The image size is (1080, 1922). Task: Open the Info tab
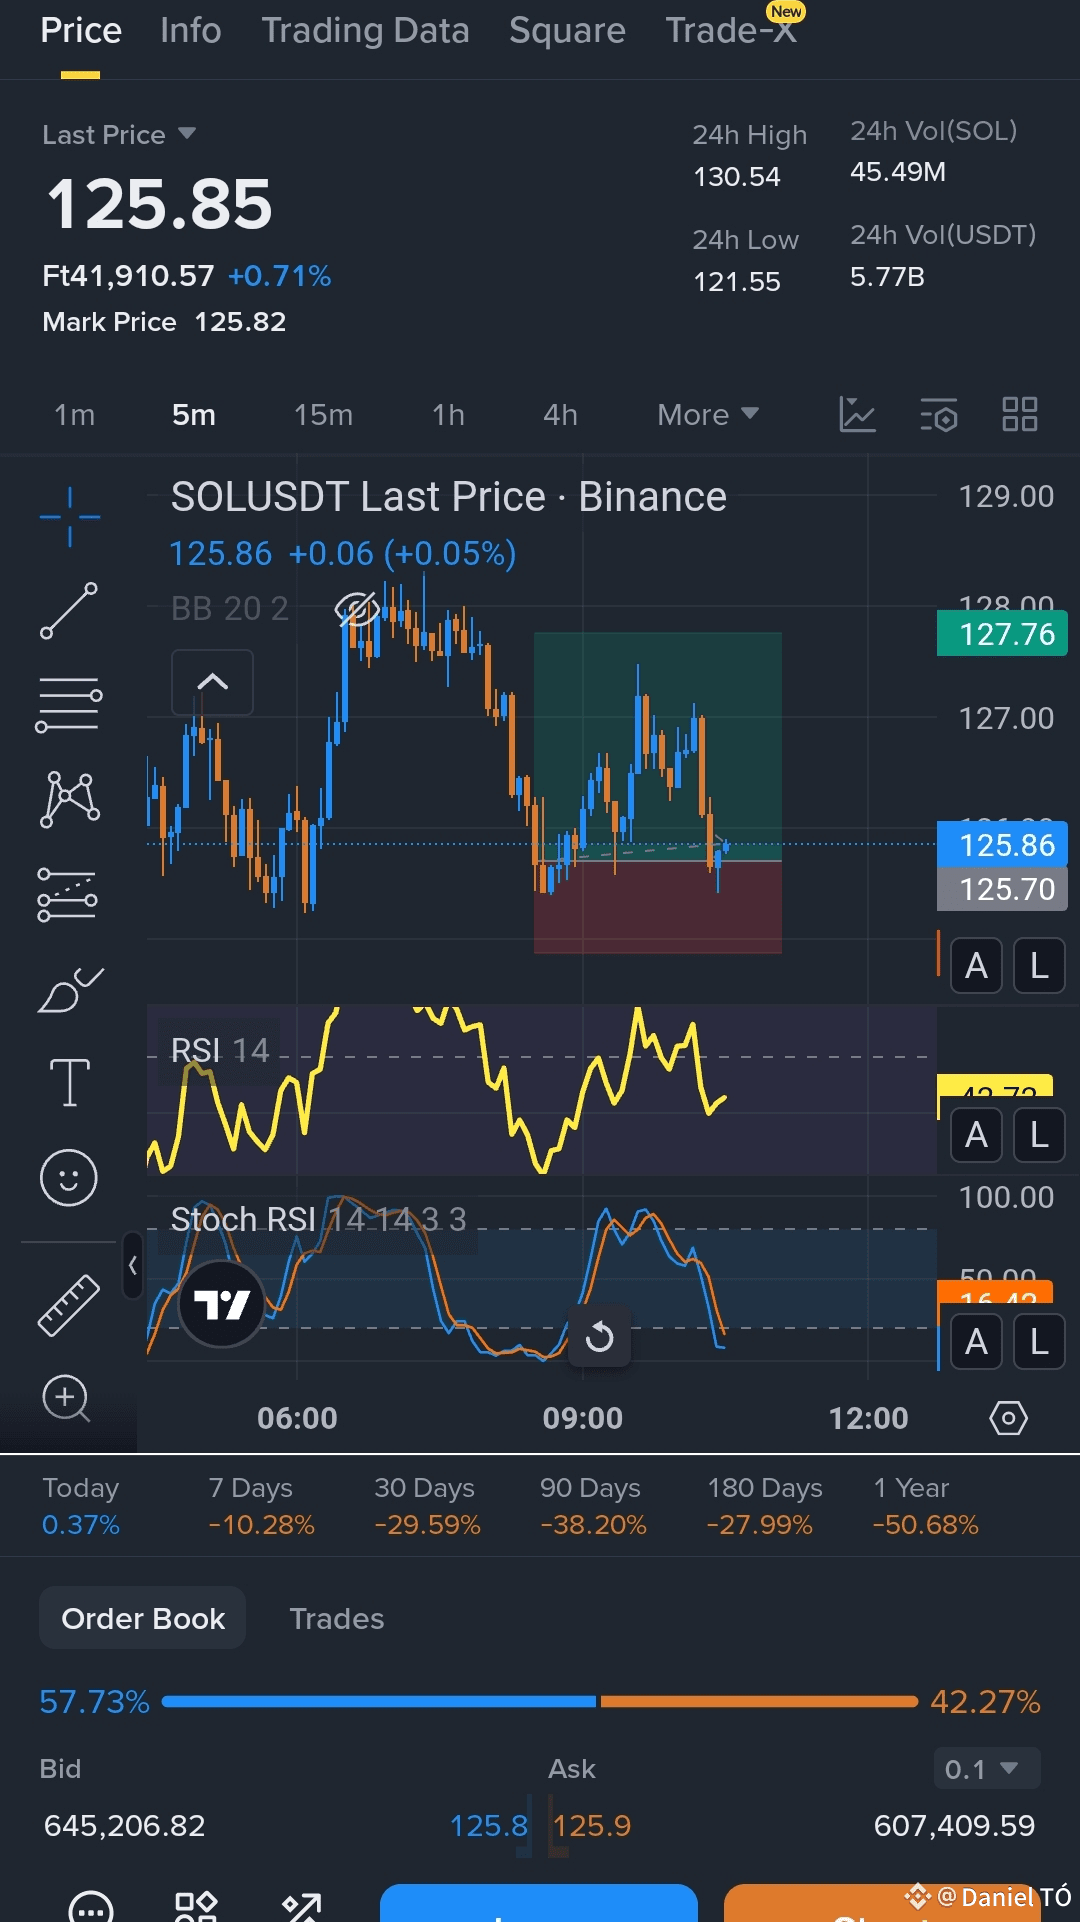point(190,31)
